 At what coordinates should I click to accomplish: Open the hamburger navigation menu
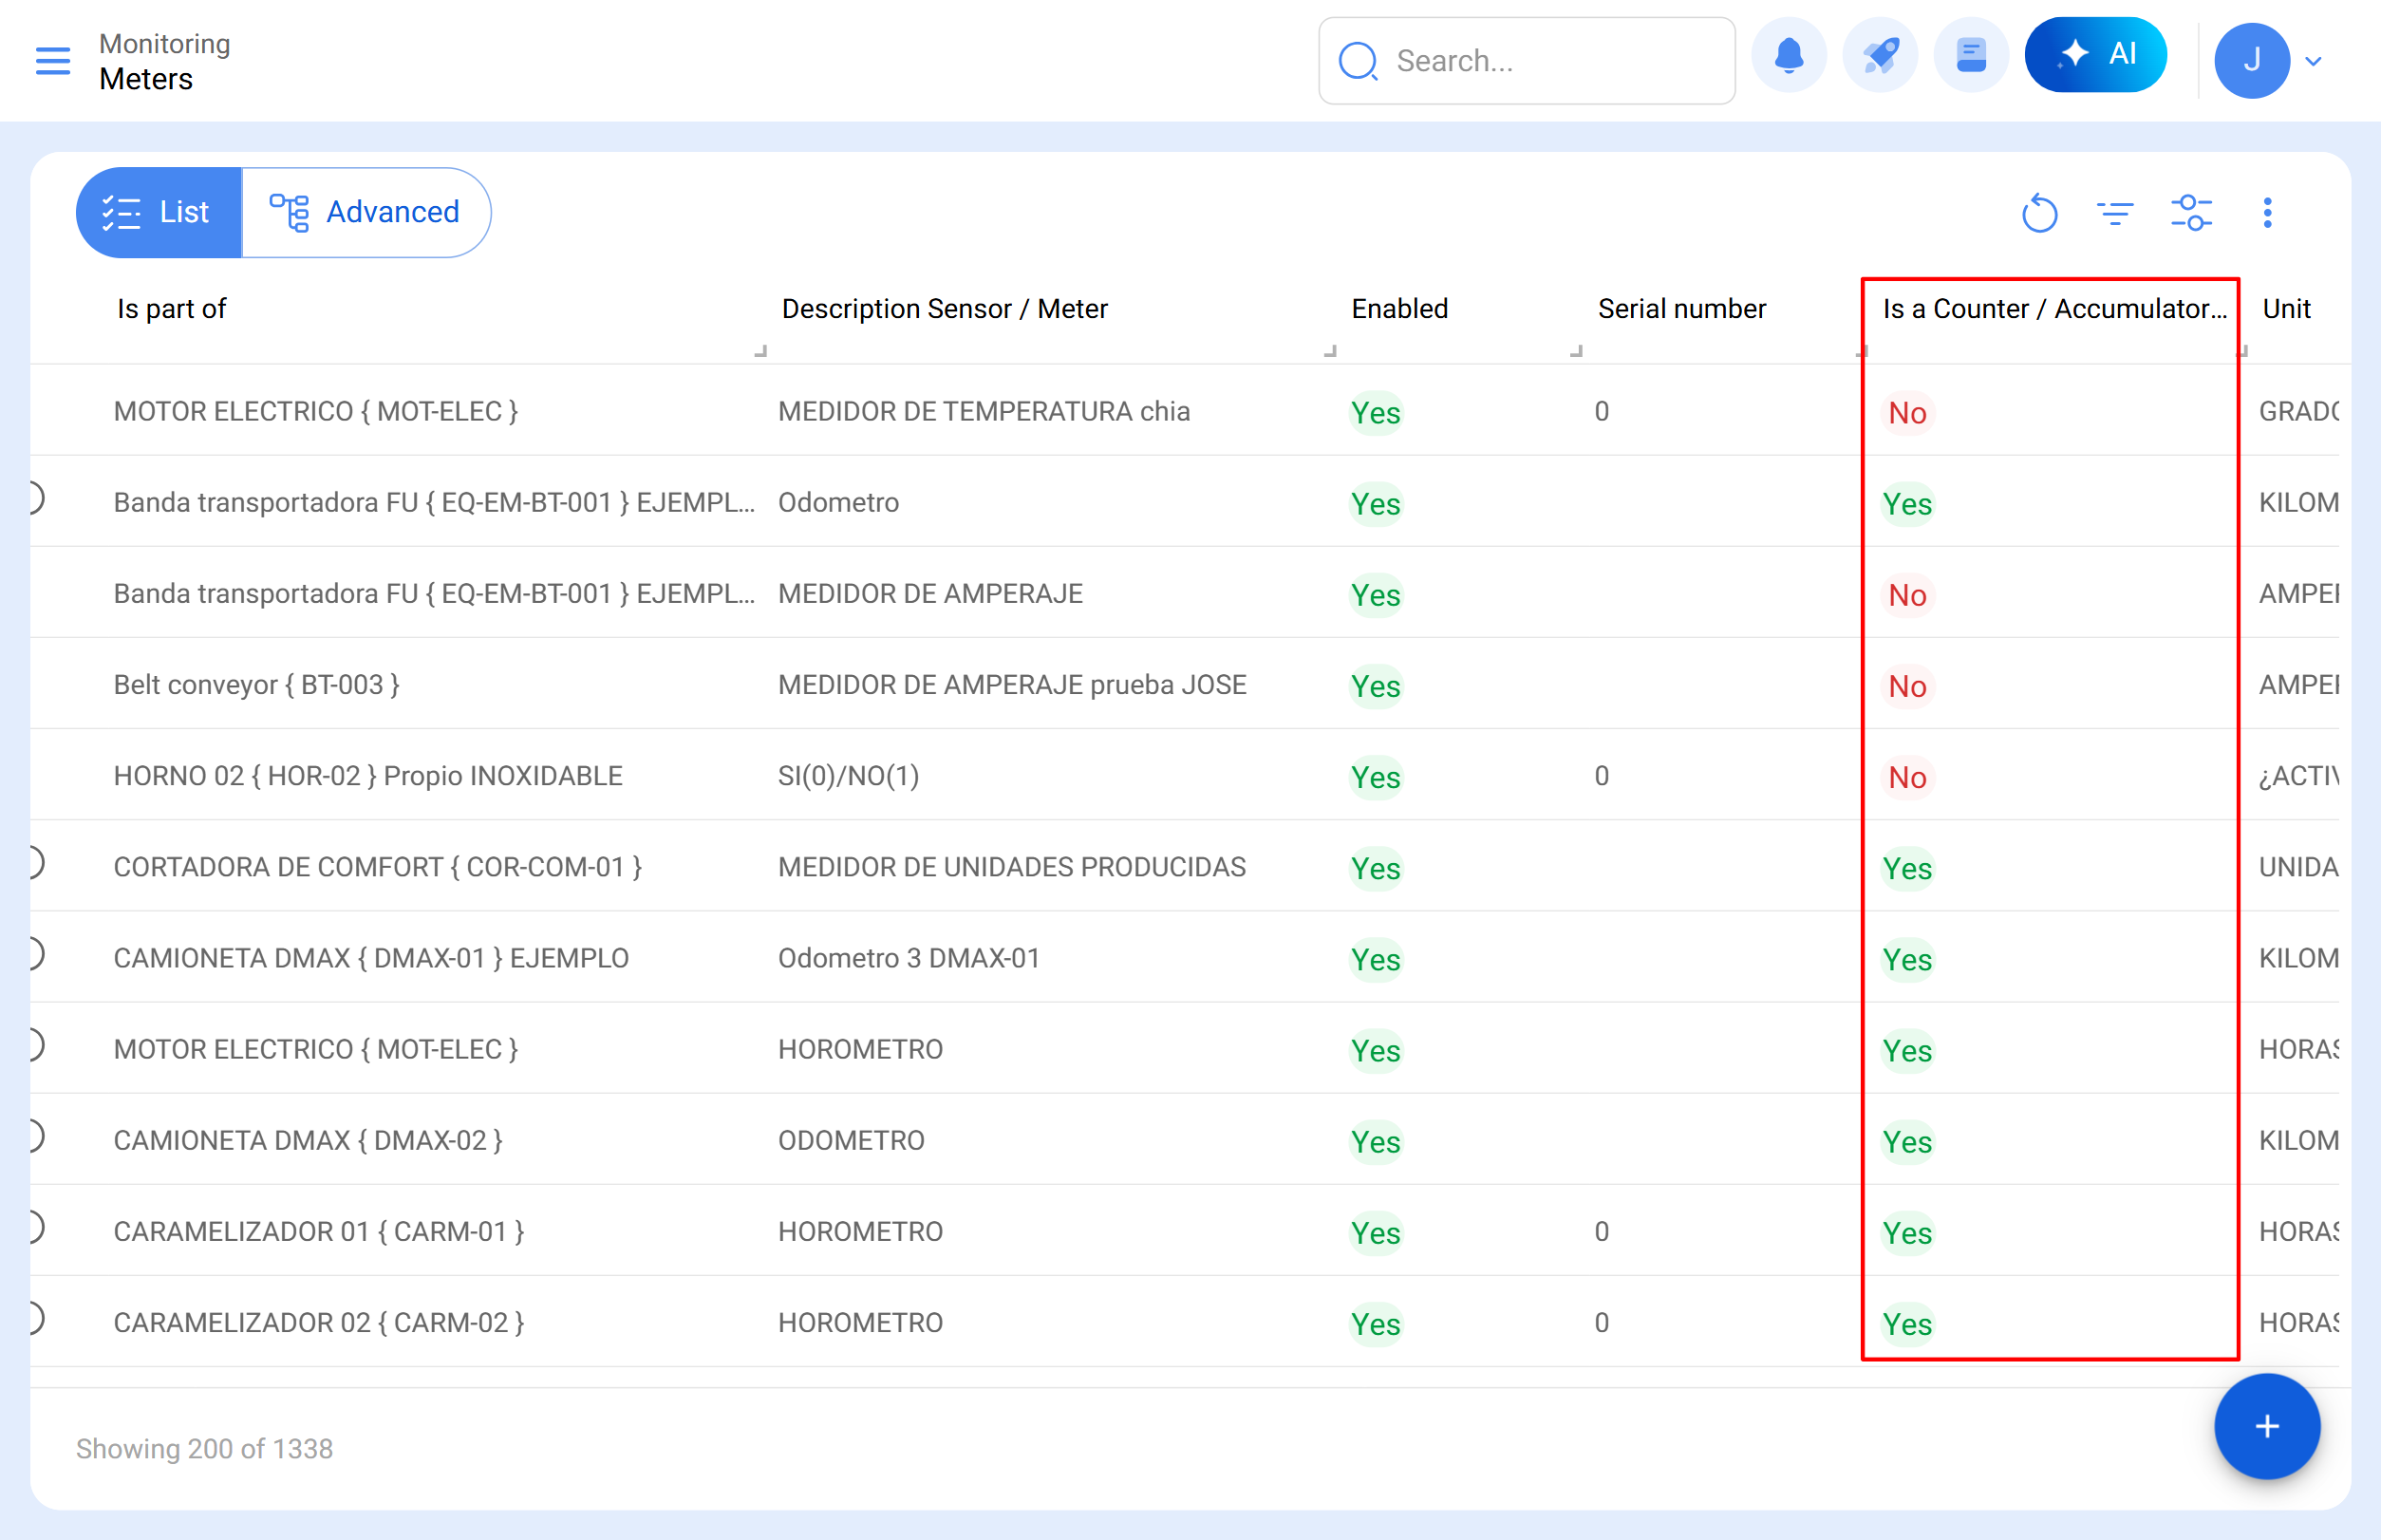[52, 61]
